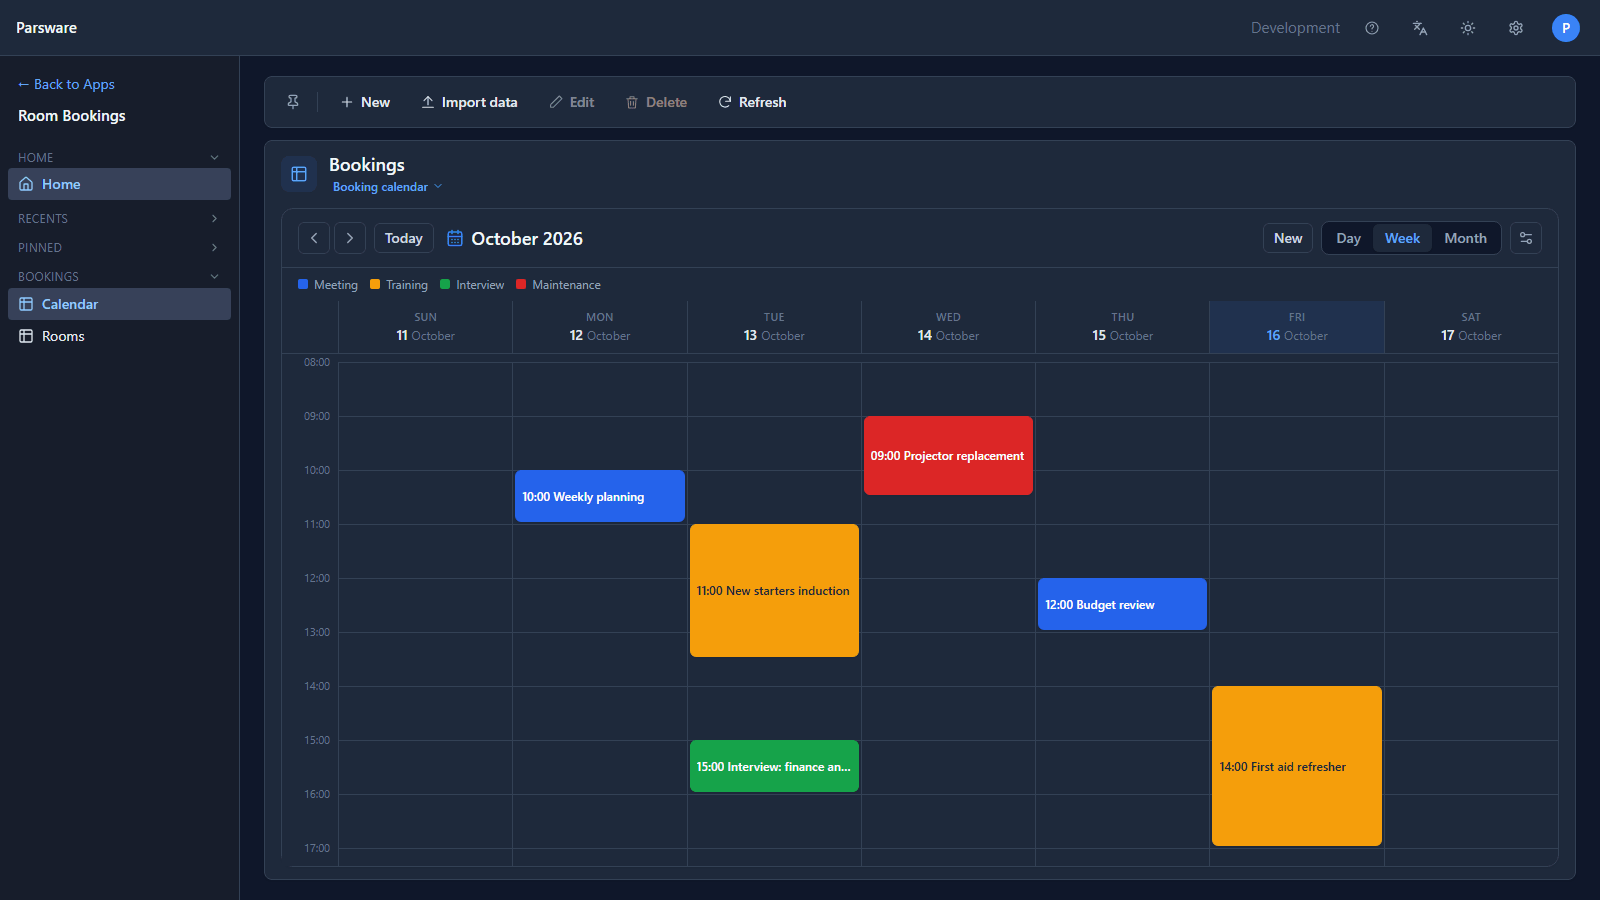Screen dimensions: 1600x900
Task: Toggle the light/dark theme icon
Action: click(1468, 28)
